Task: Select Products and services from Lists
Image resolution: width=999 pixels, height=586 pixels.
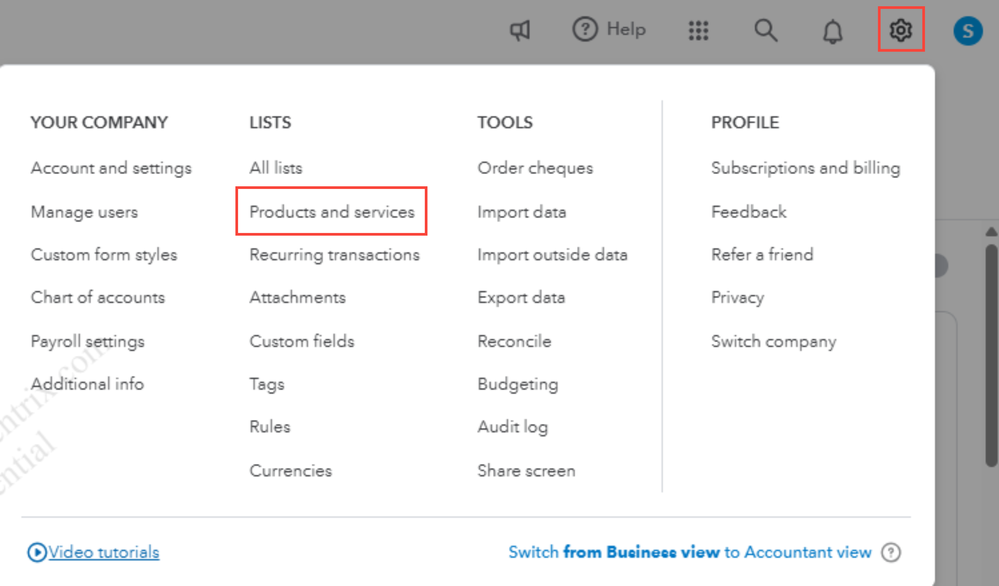Action: (331, 211)
